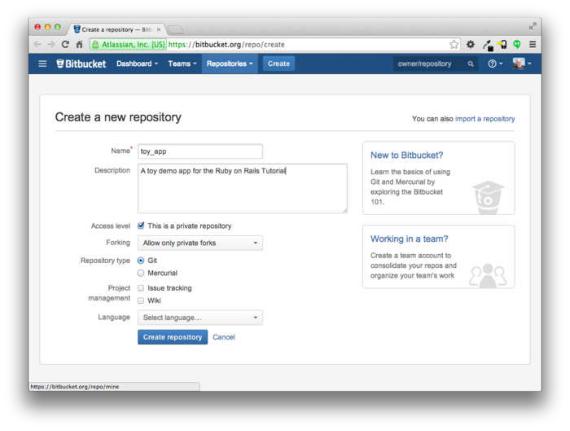Viewport: 570px width, 431px height.
Task: Open the New to Bitbucket? link
Action: click(x=406, y=155)
